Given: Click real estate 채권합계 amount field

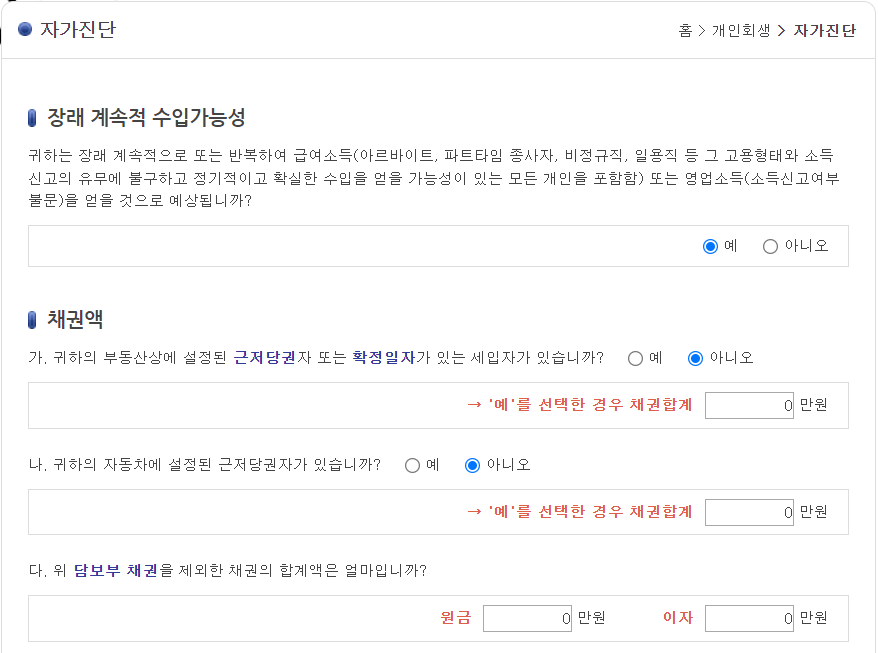Looking at the screenshot, I should point(749,405).
